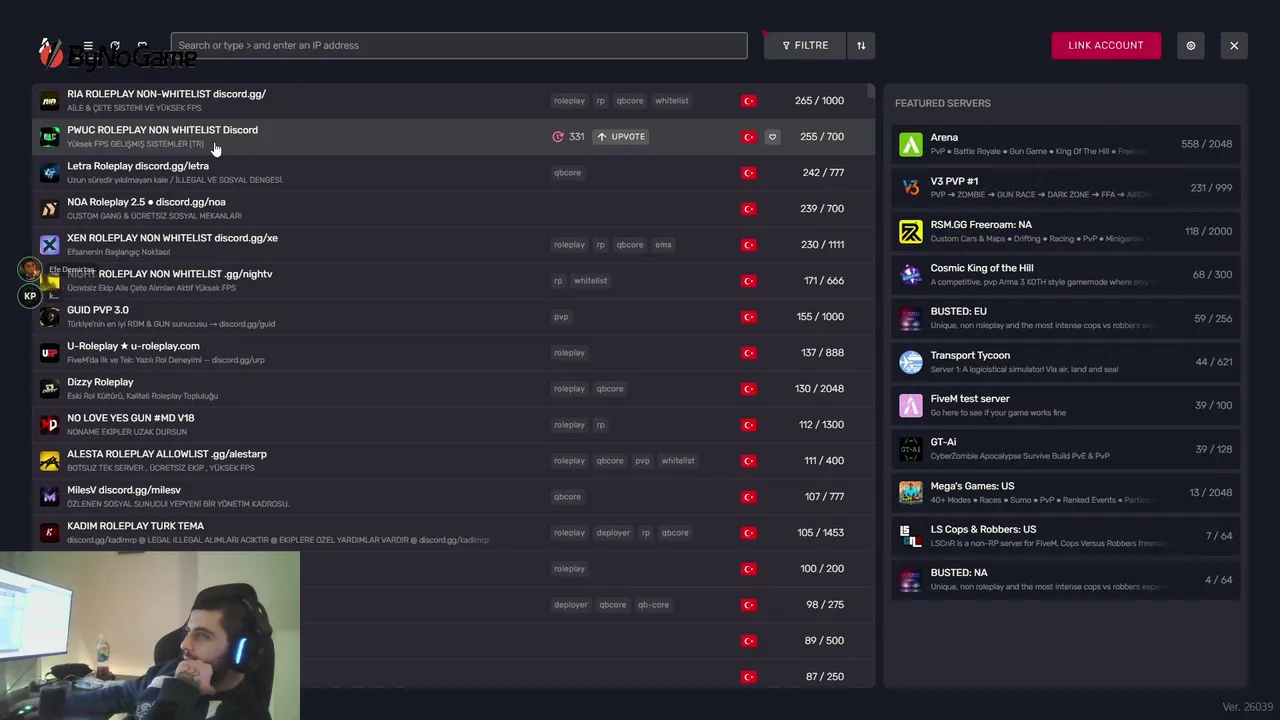Open the settings gear icon
The image size is (1280, 720).
pyautogui.click(x=1191, y=46)
